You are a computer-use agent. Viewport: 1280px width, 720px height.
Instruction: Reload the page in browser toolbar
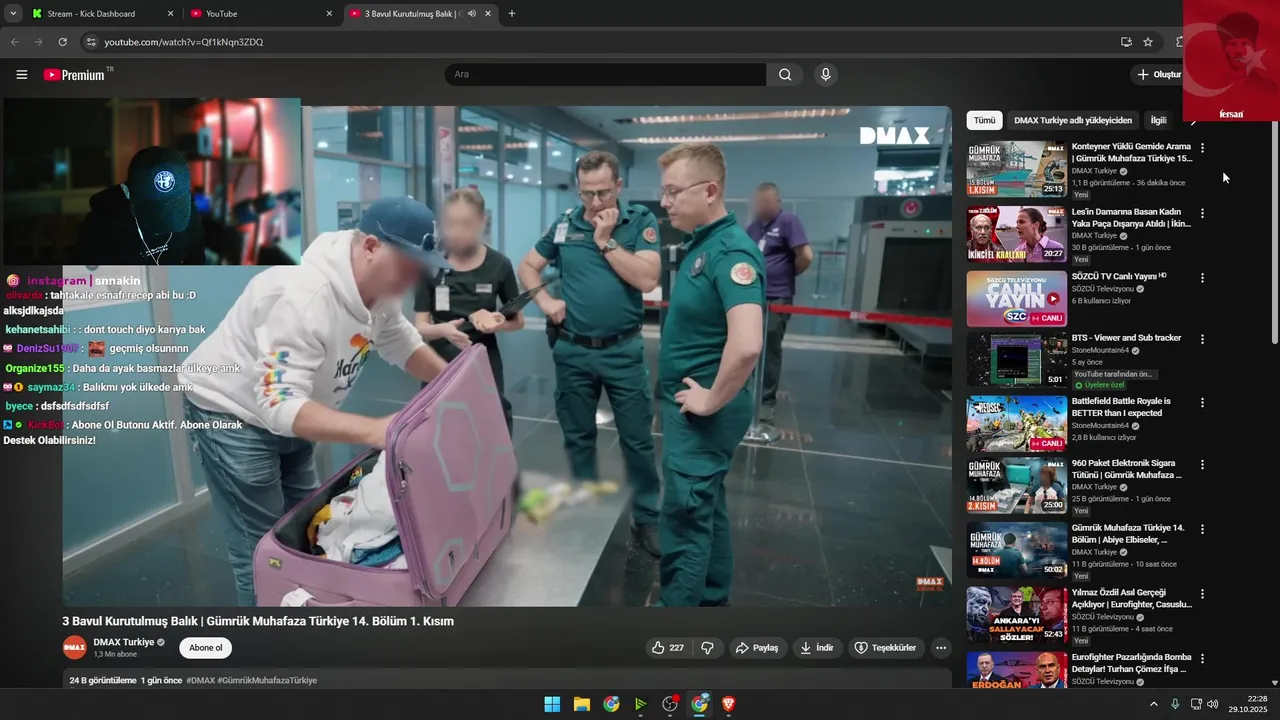tap(62, 42)
